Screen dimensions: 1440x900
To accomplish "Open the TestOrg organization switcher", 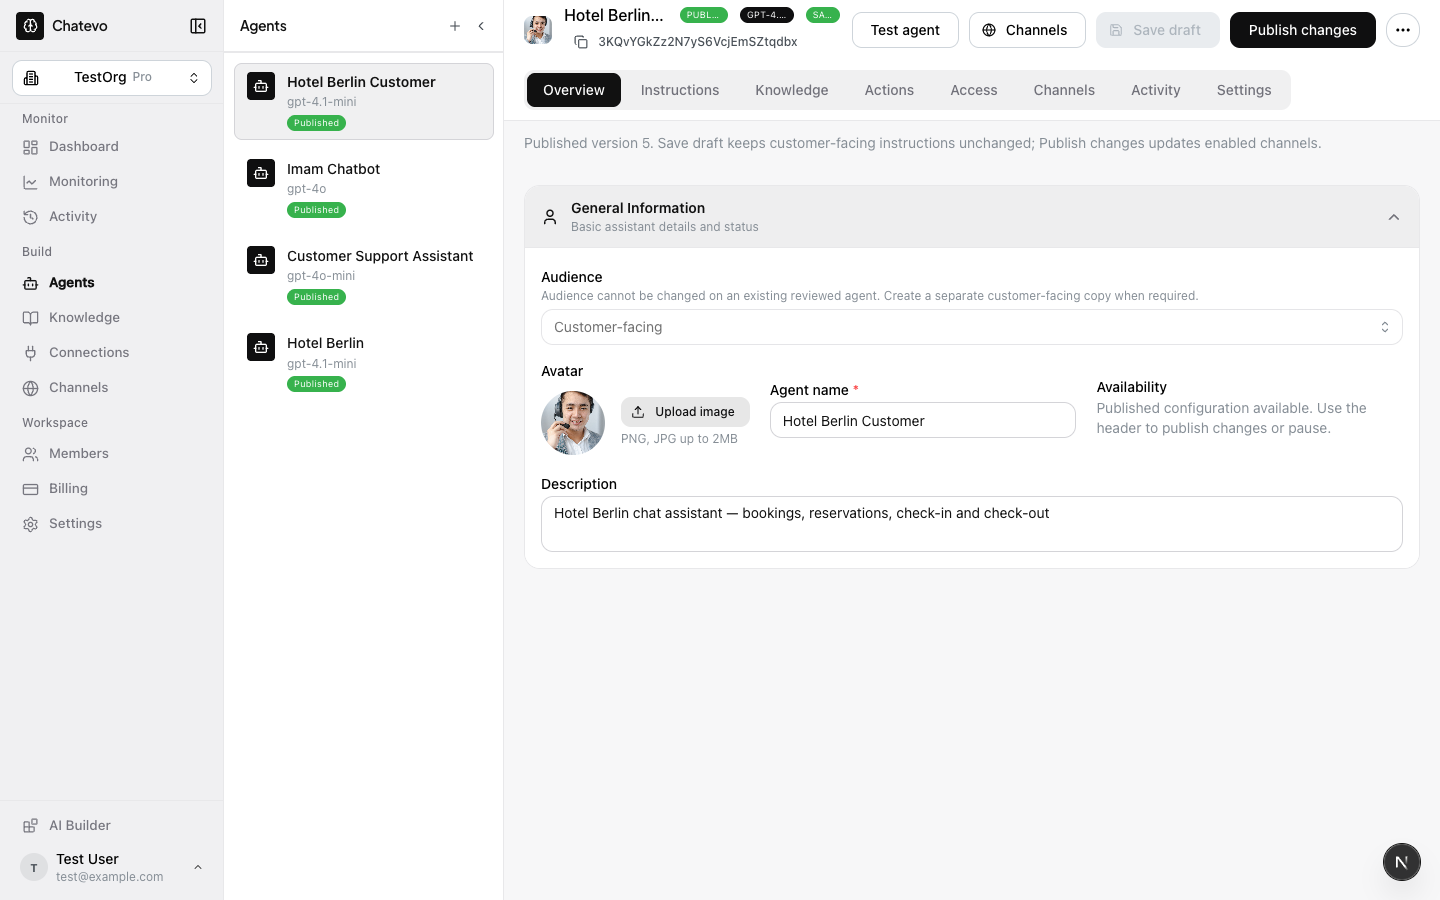I will (112, 78).
